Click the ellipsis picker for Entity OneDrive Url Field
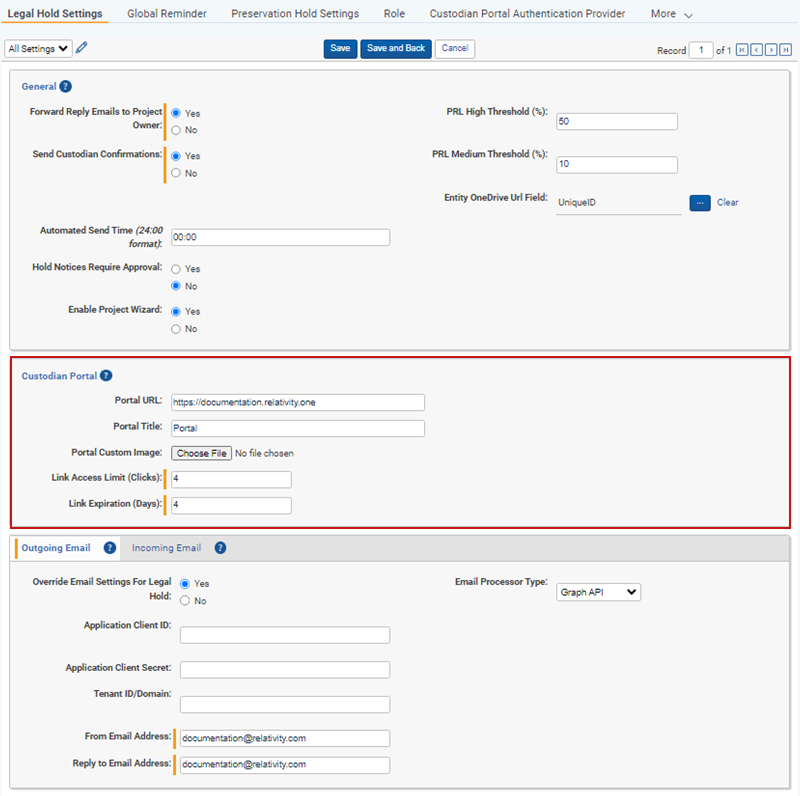 (700, 203)
